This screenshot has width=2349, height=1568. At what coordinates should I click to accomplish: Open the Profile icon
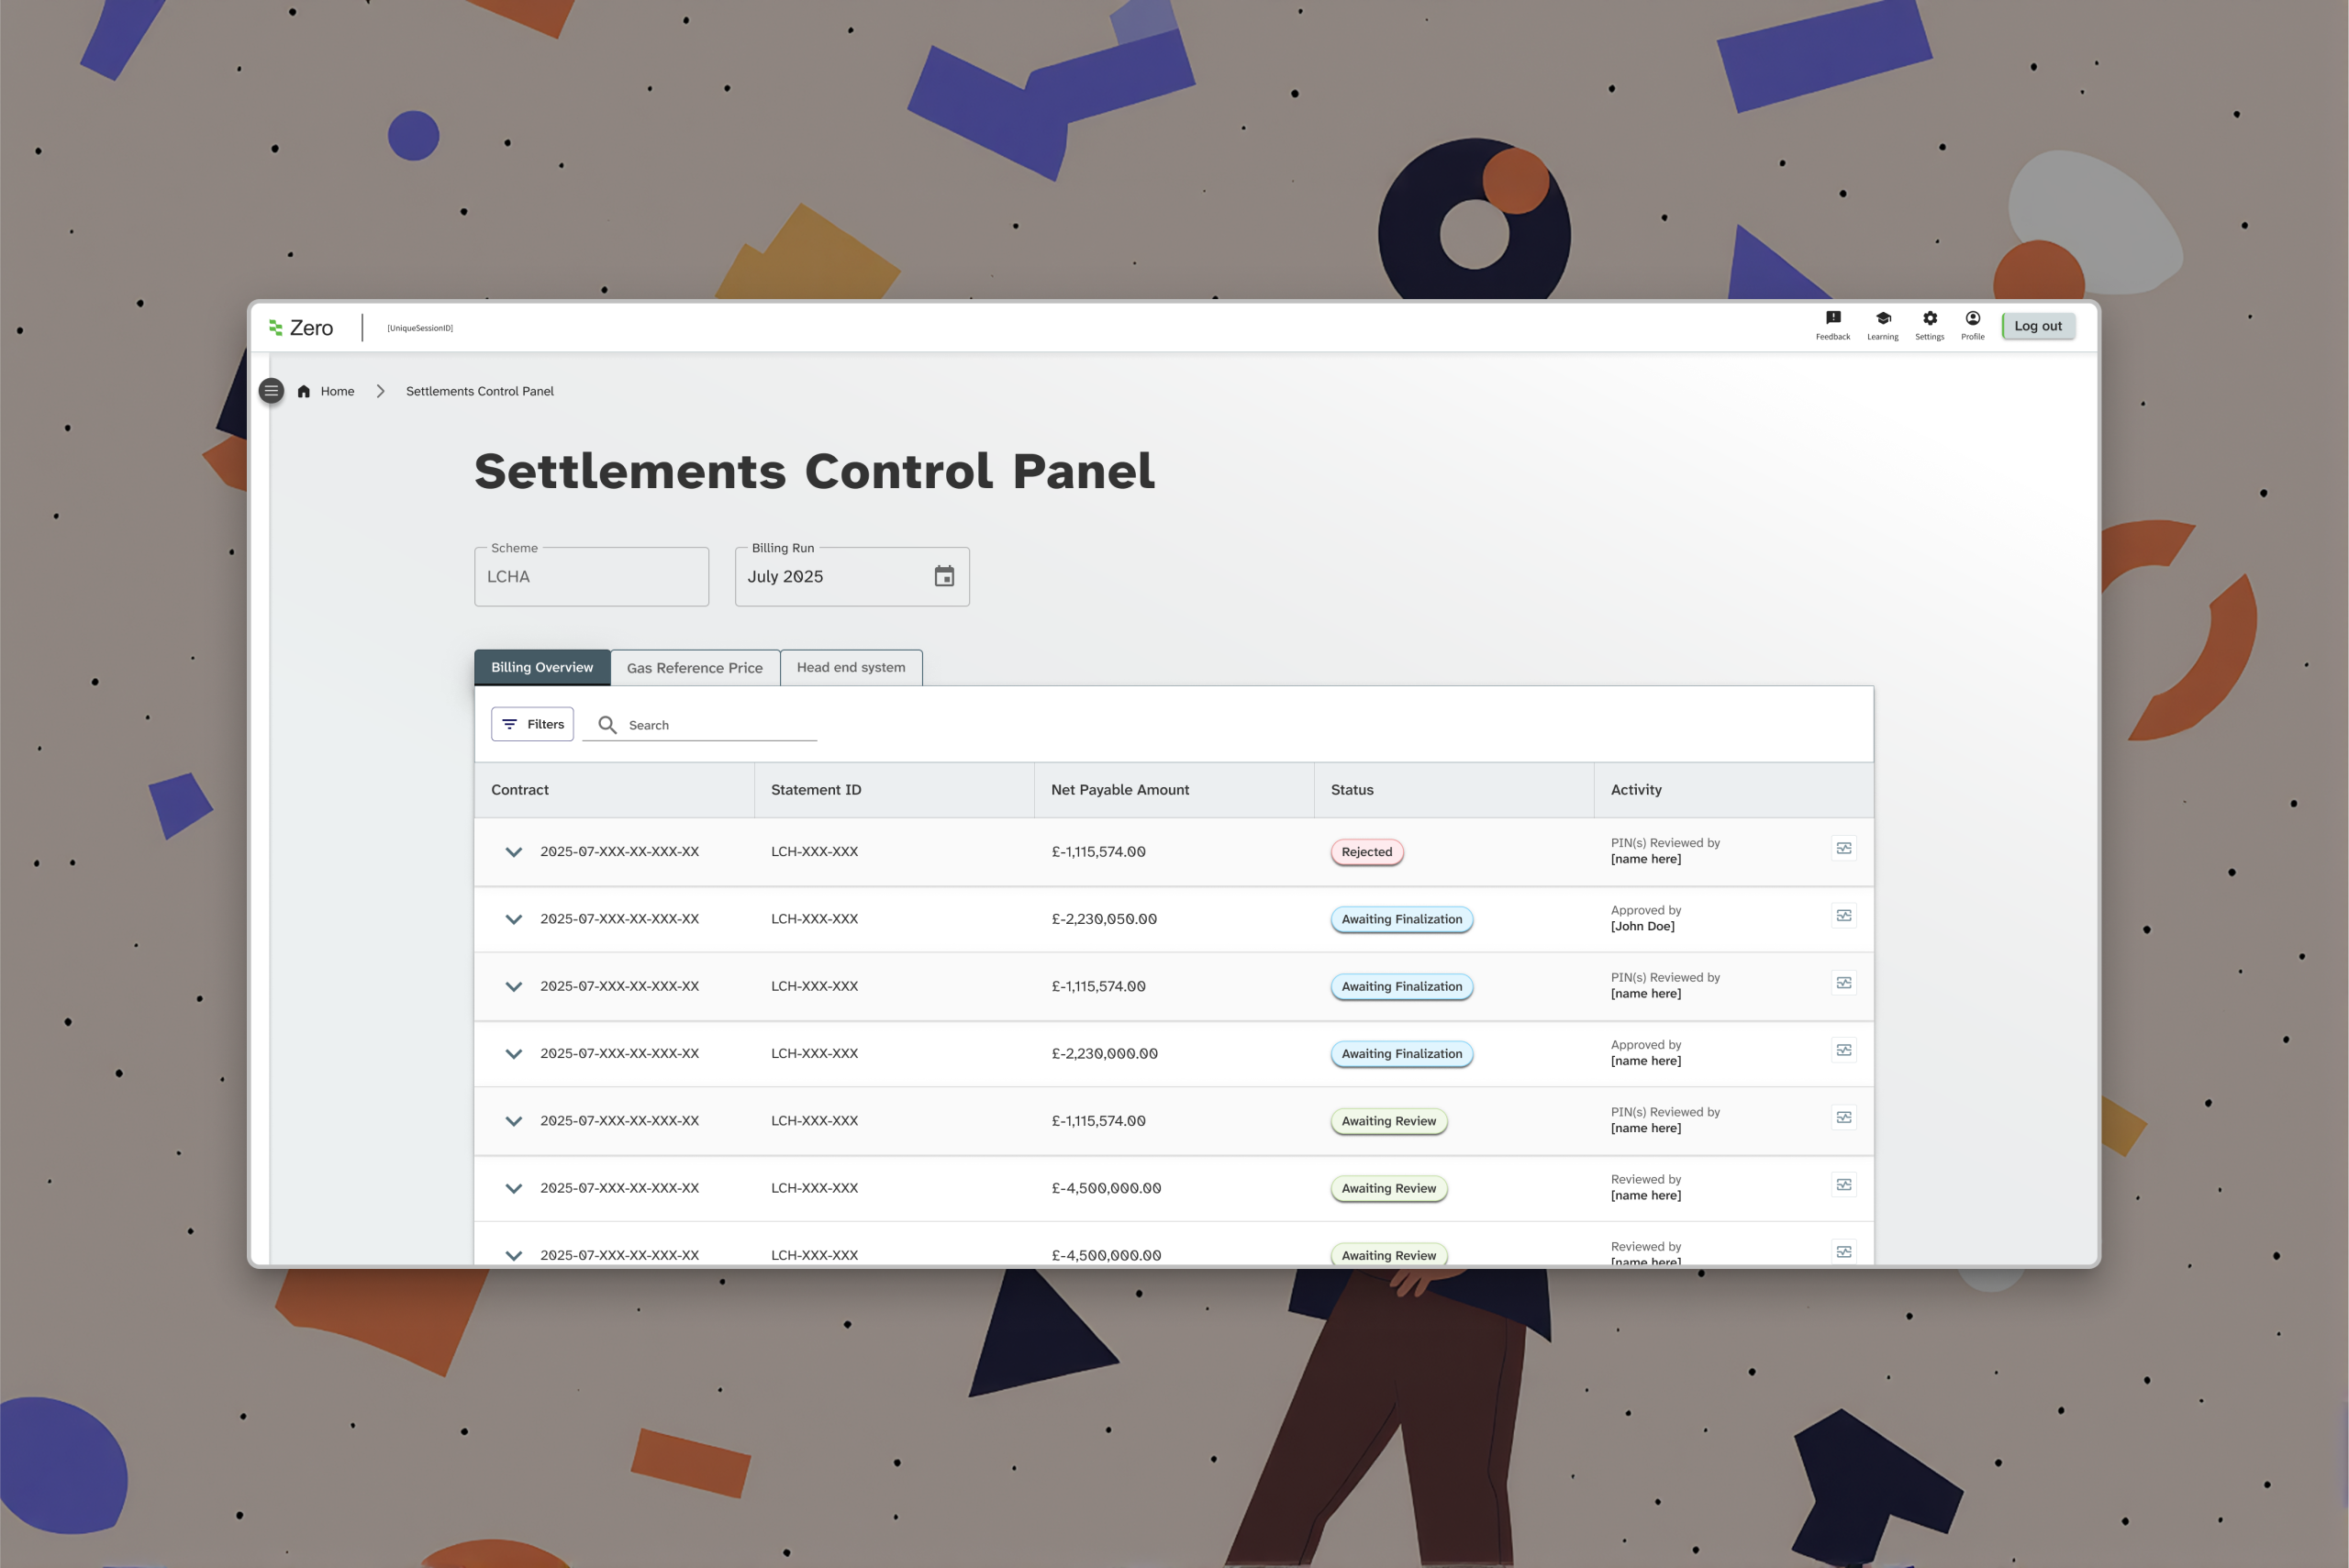1972,324
